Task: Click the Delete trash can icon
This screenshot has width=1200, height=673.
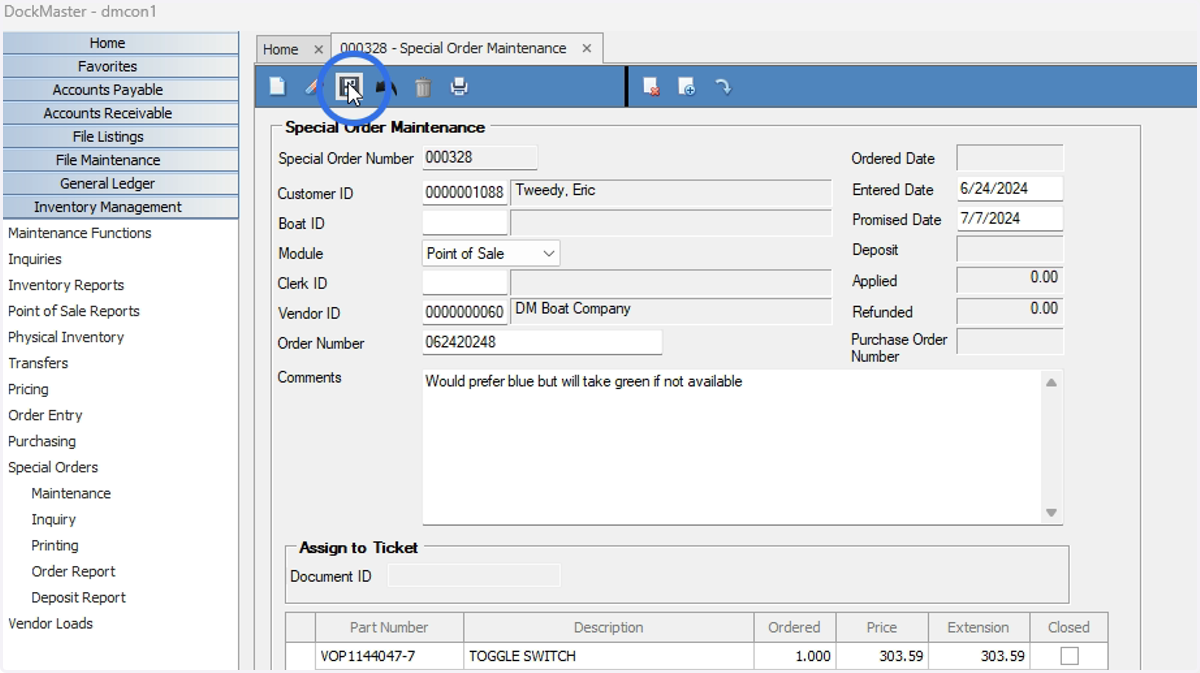Action: 423,87
